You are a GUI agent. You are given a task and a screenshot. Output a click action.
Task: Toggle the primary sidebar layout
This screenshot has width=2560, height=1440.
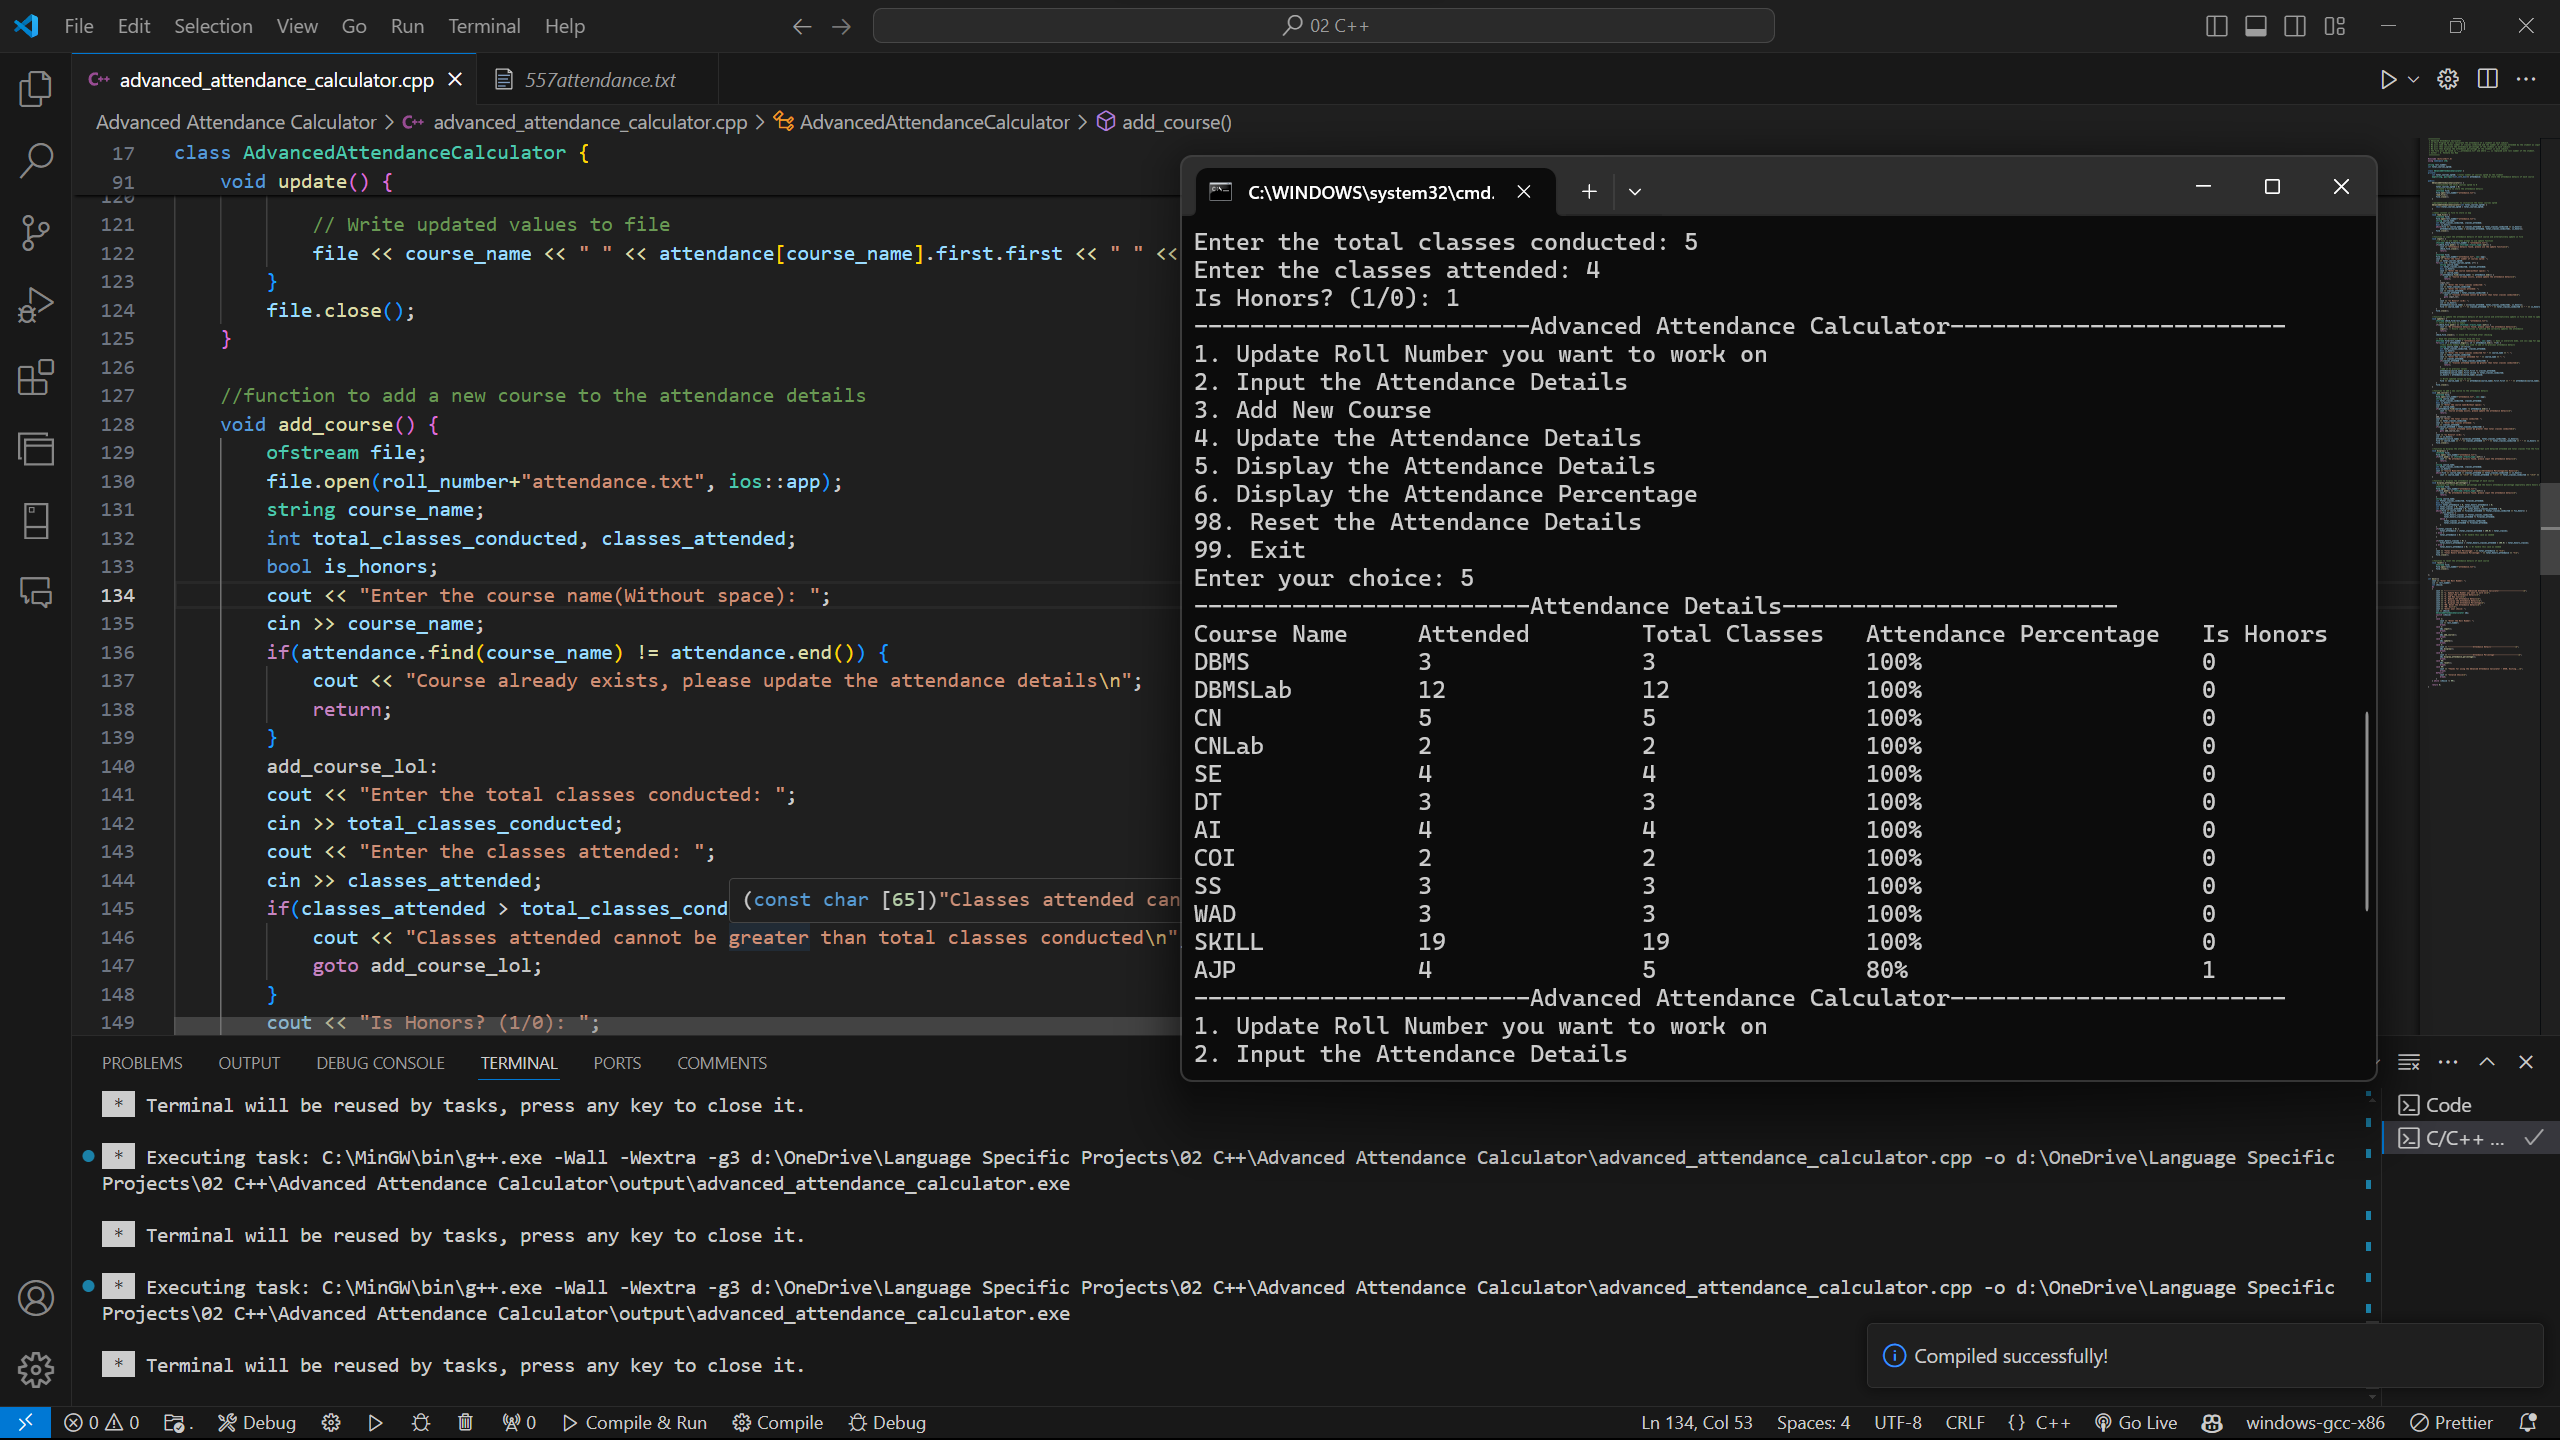[2216, 26]
